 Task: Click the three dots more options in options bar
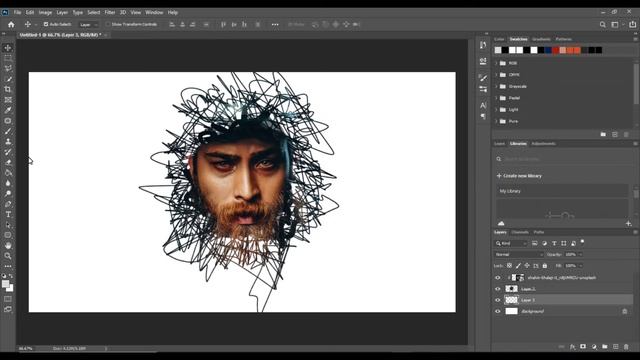(275, 24)
